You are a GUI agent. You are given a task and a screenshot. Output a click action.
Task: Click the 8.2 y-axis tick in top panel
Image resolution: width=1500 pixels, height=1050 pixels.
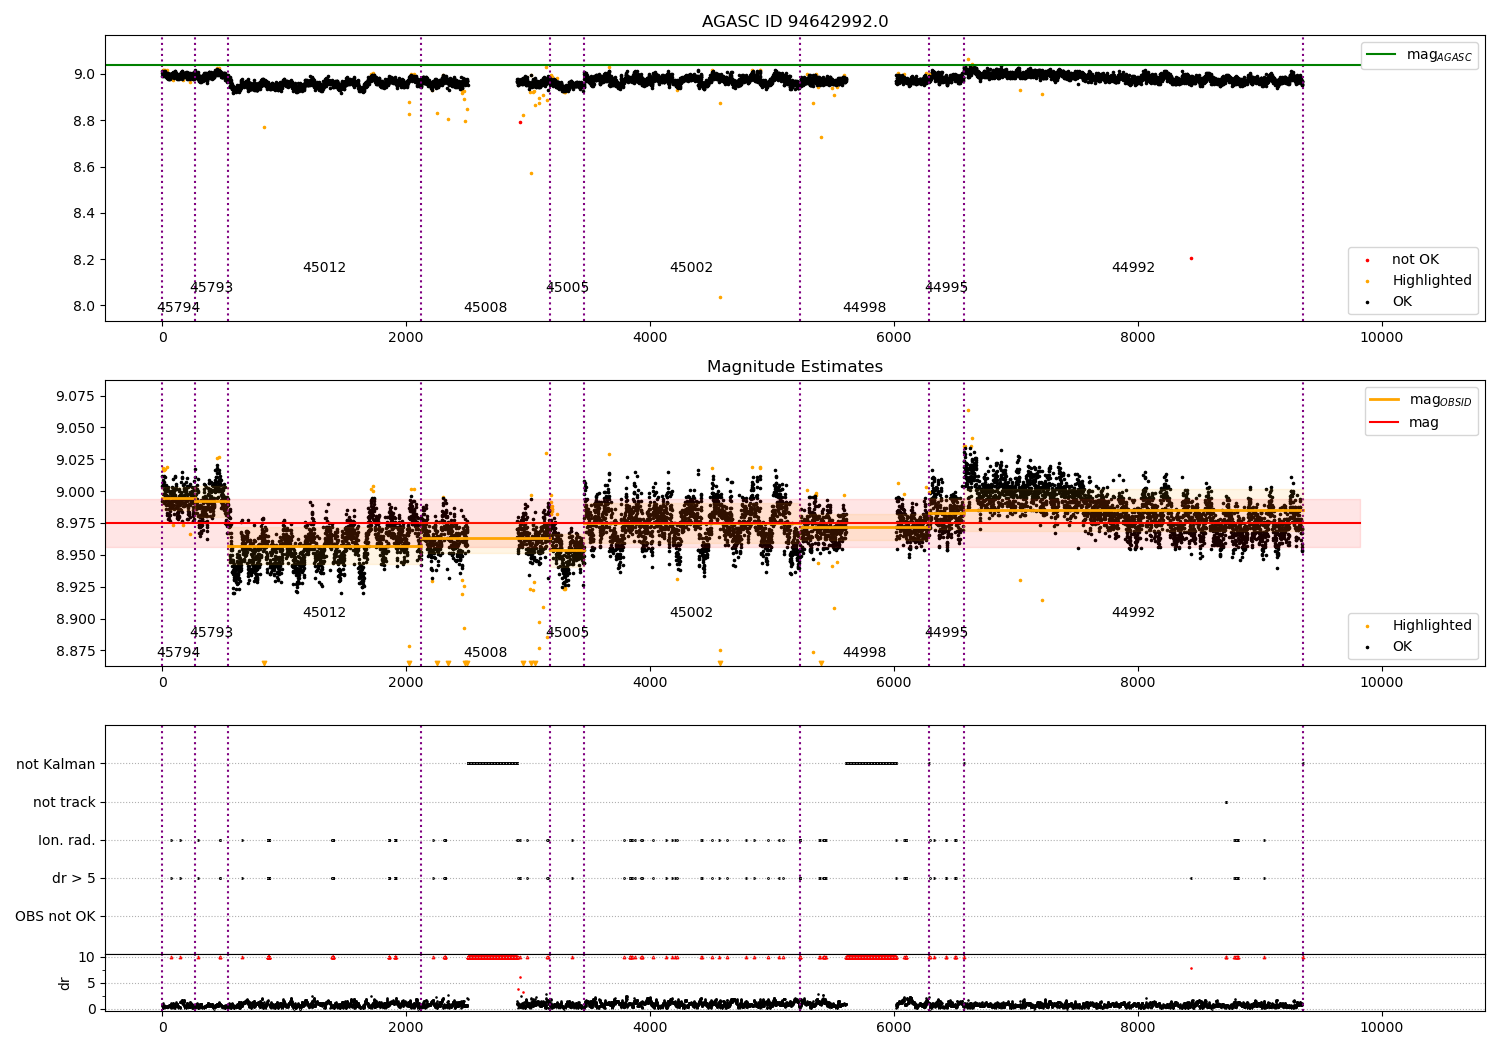(x=84, y=260)
